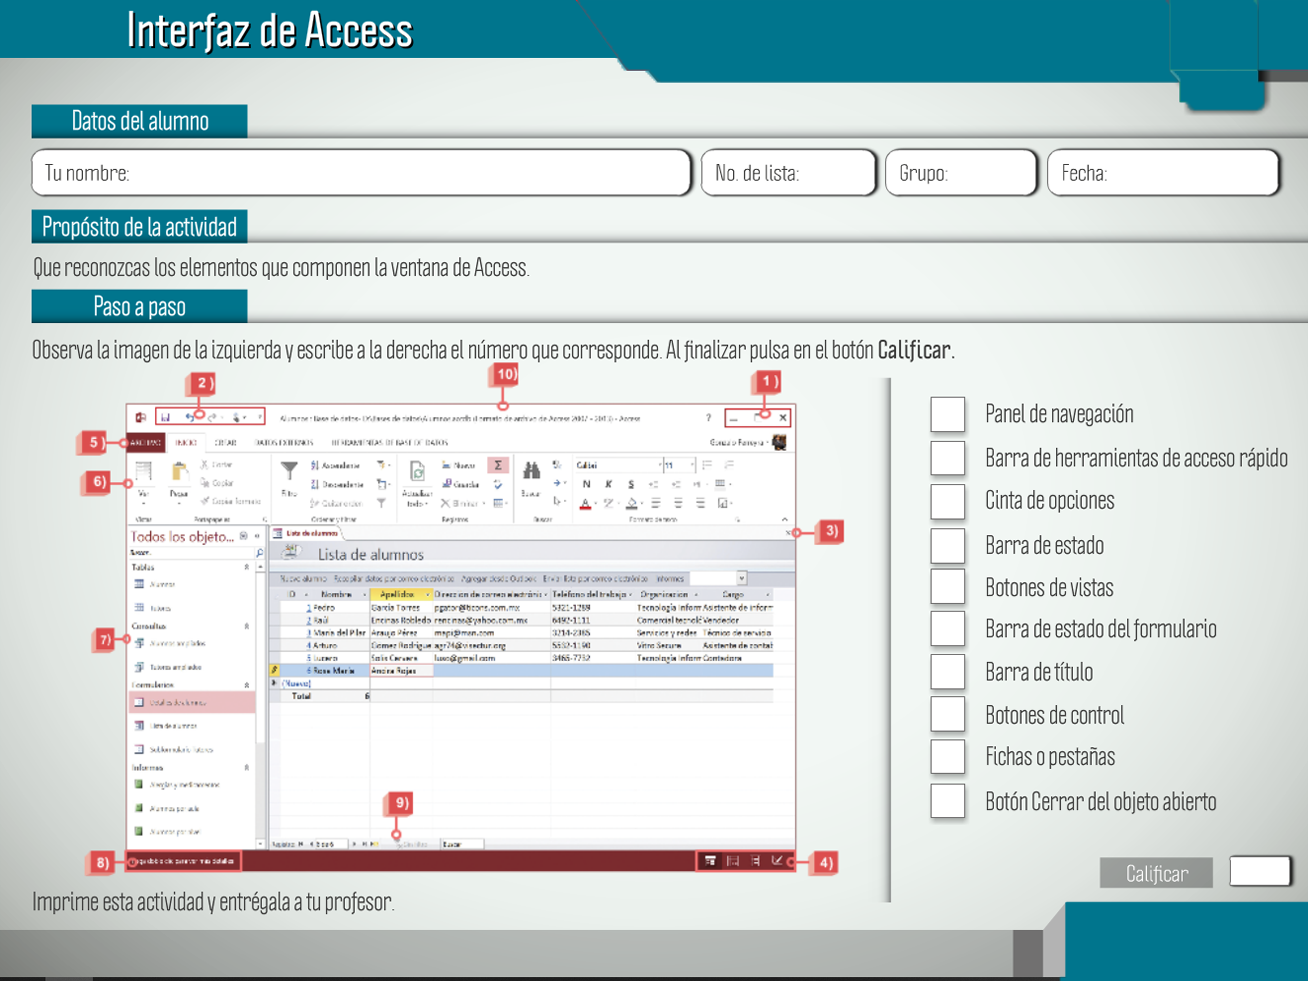Open the Calibri font name dropdown

point(660,465)
